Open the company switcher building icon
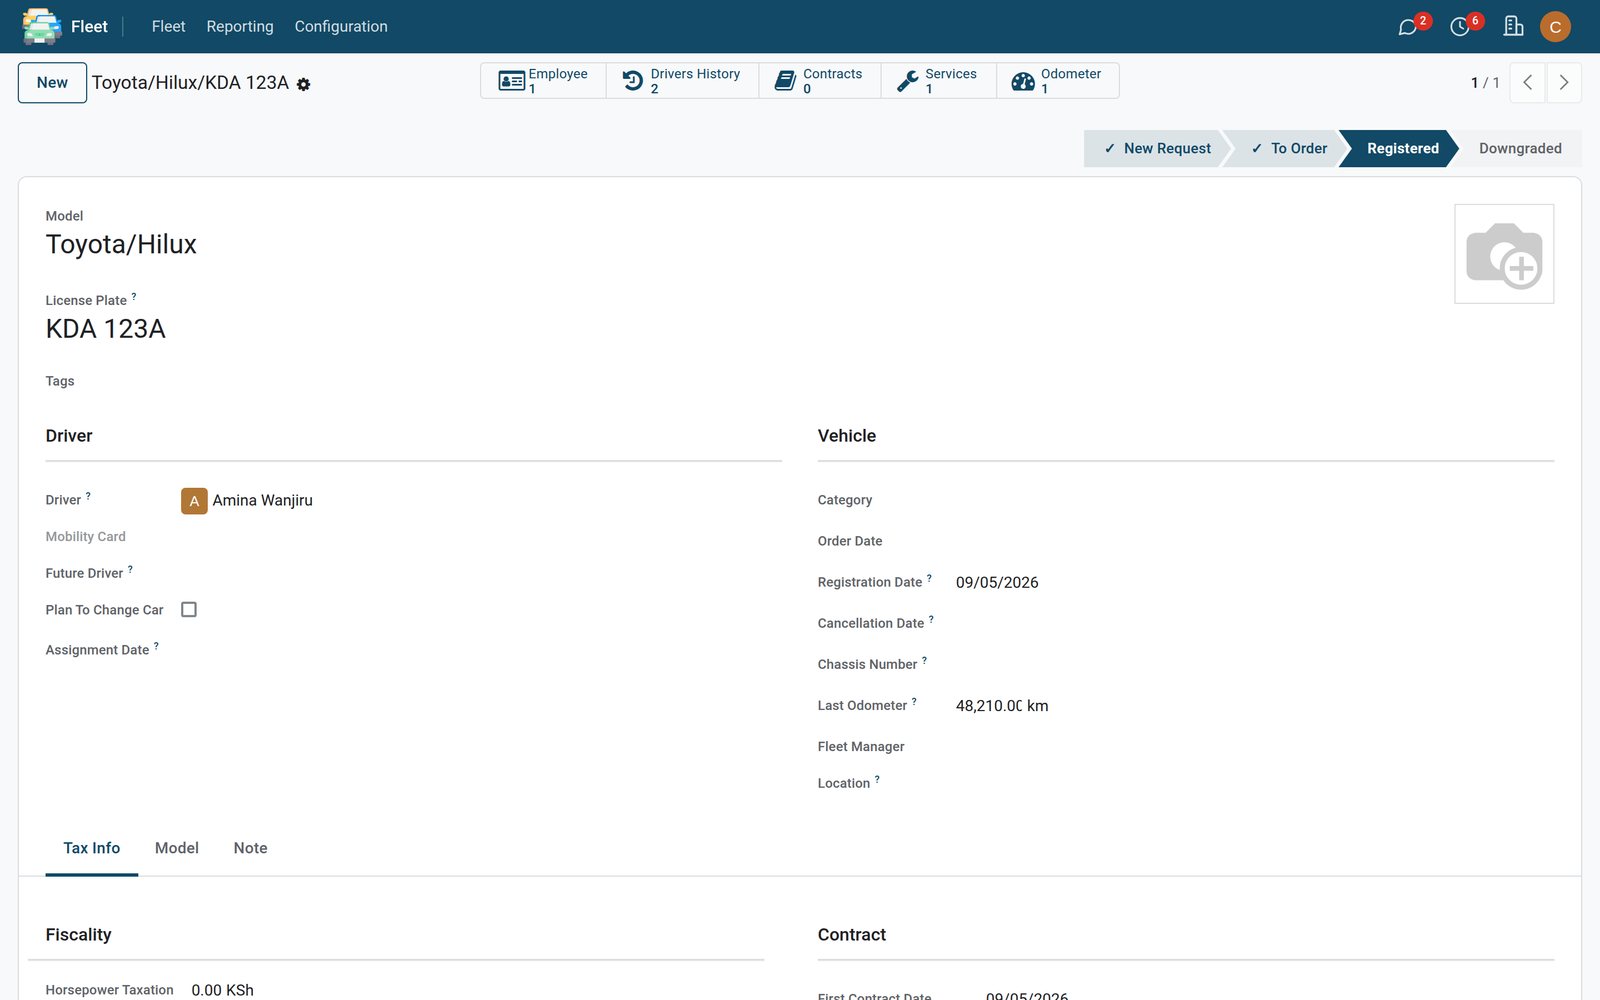This screenshot has width=1600, height=1000. [x=1513, y=26]
